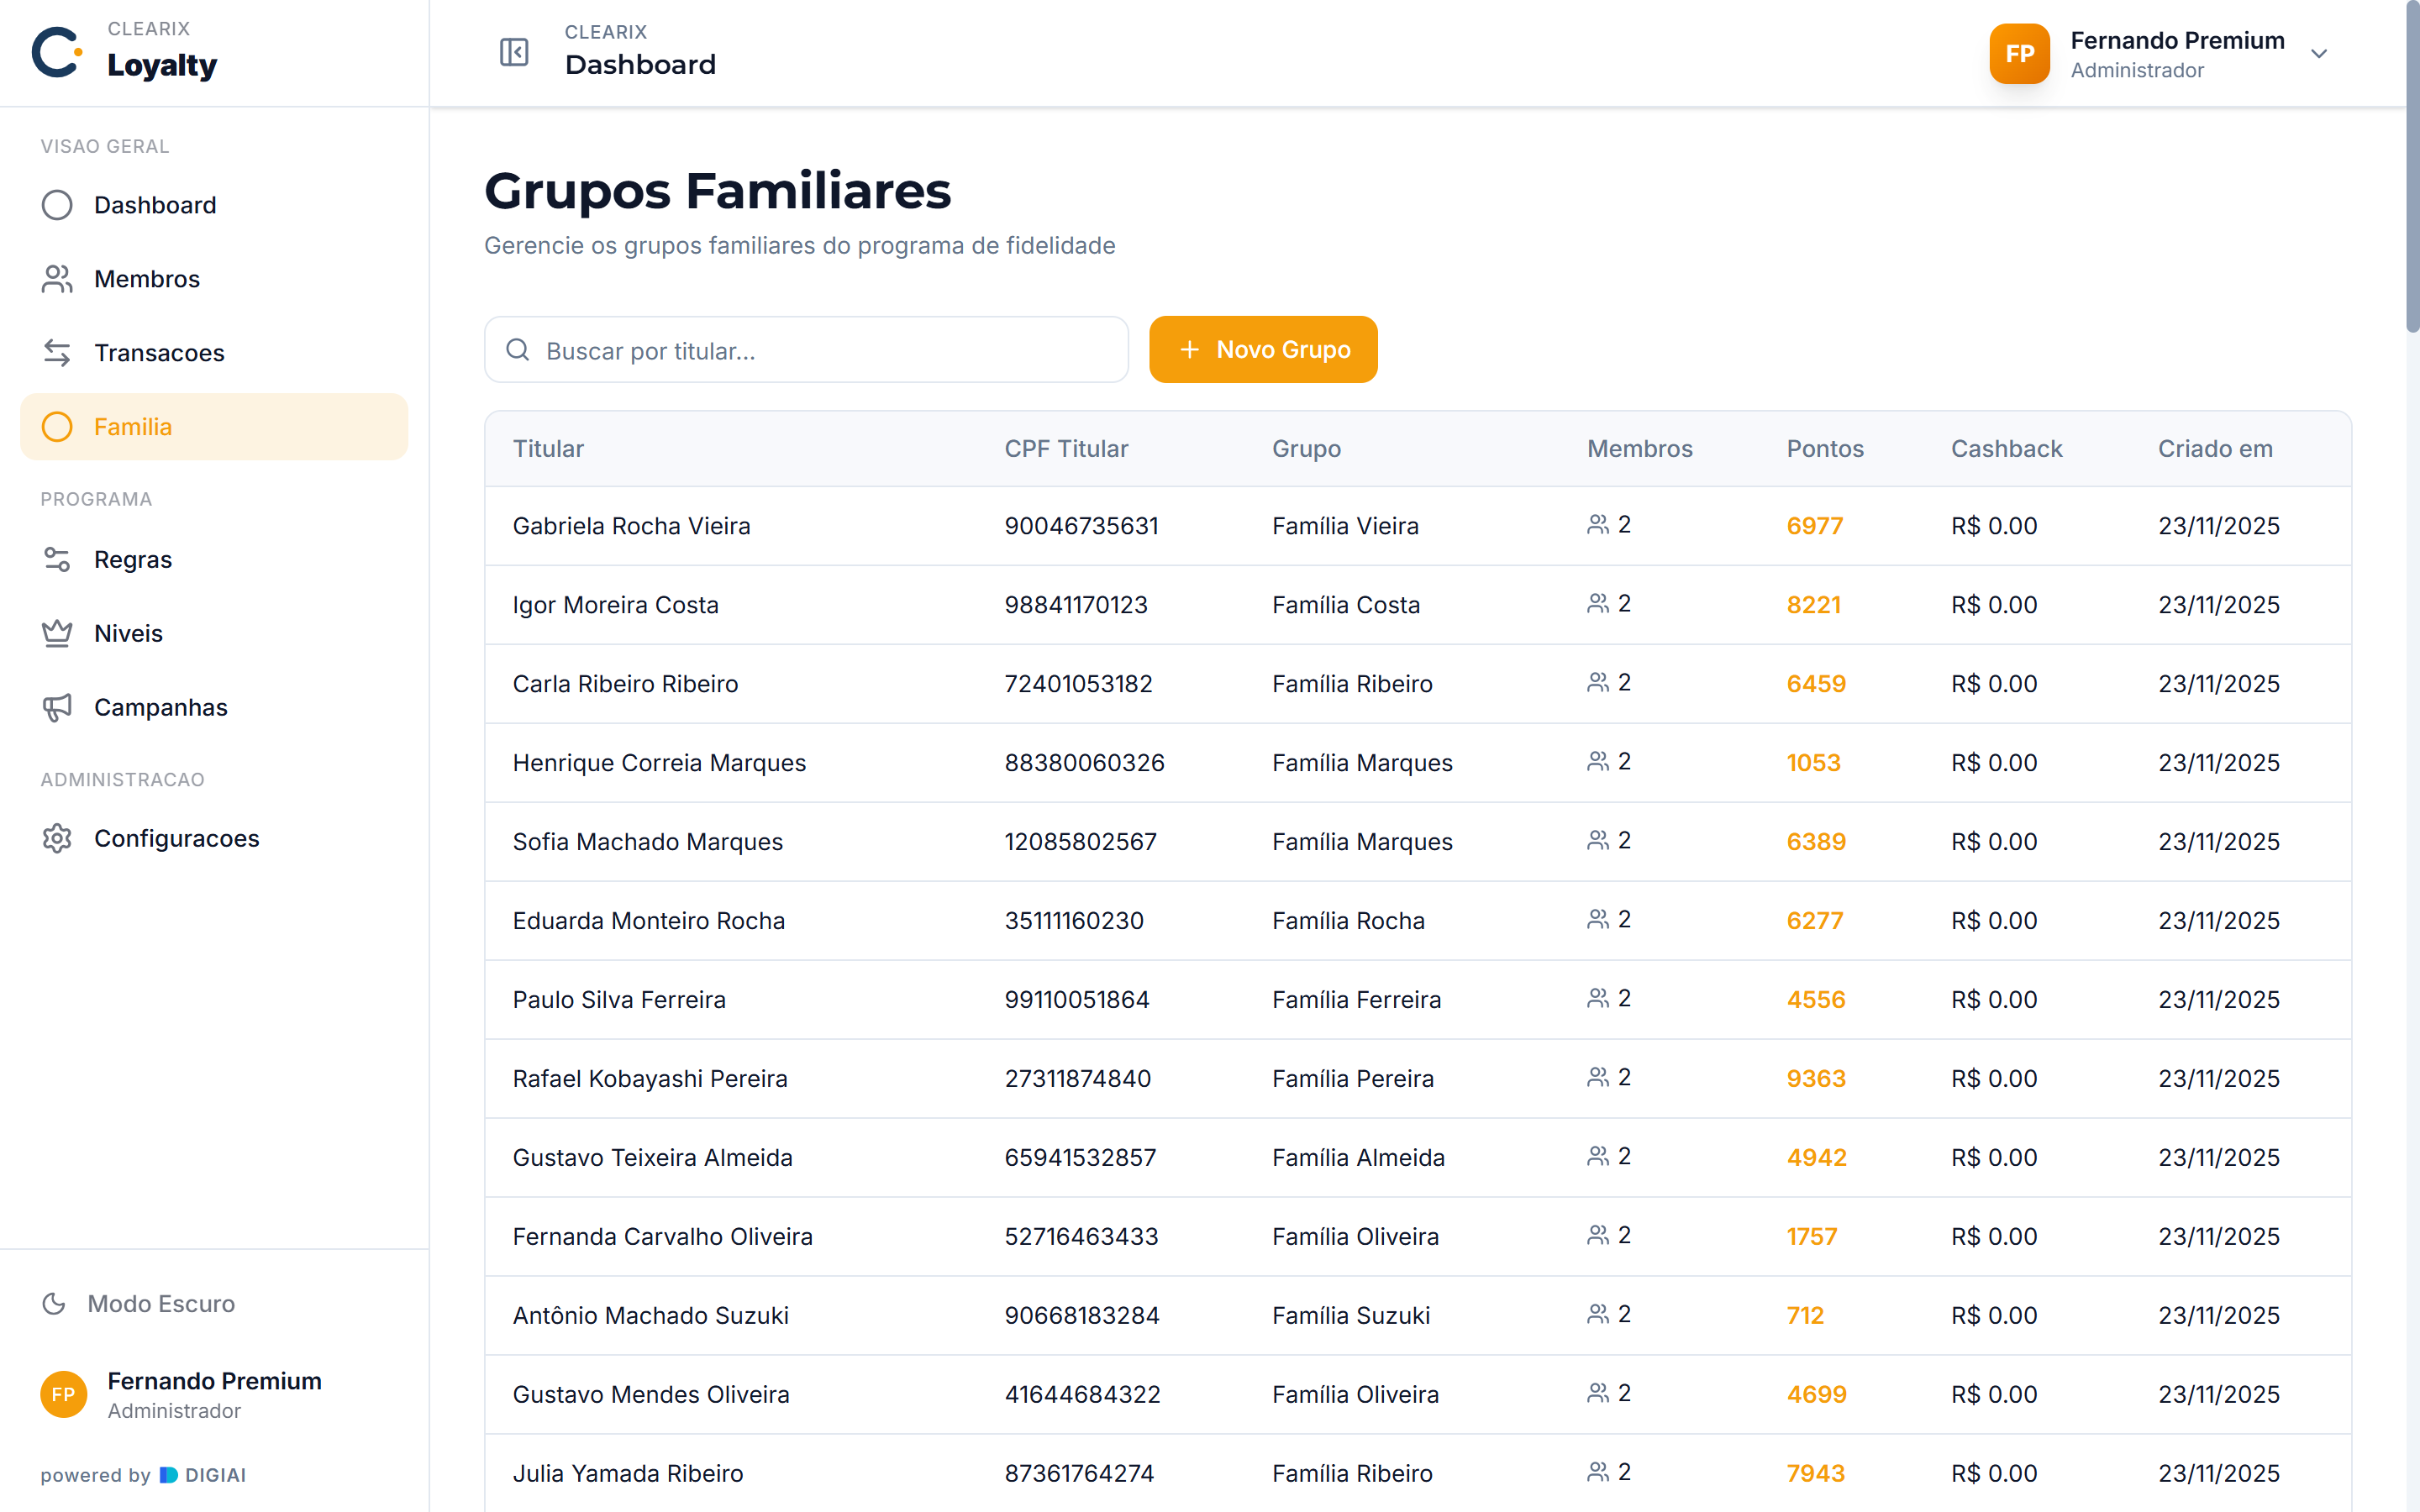The height and width of the screenshot is (1512, 2420).
Task: Click the Campanhas megaphone icon
Action: [x=57, y=707]
